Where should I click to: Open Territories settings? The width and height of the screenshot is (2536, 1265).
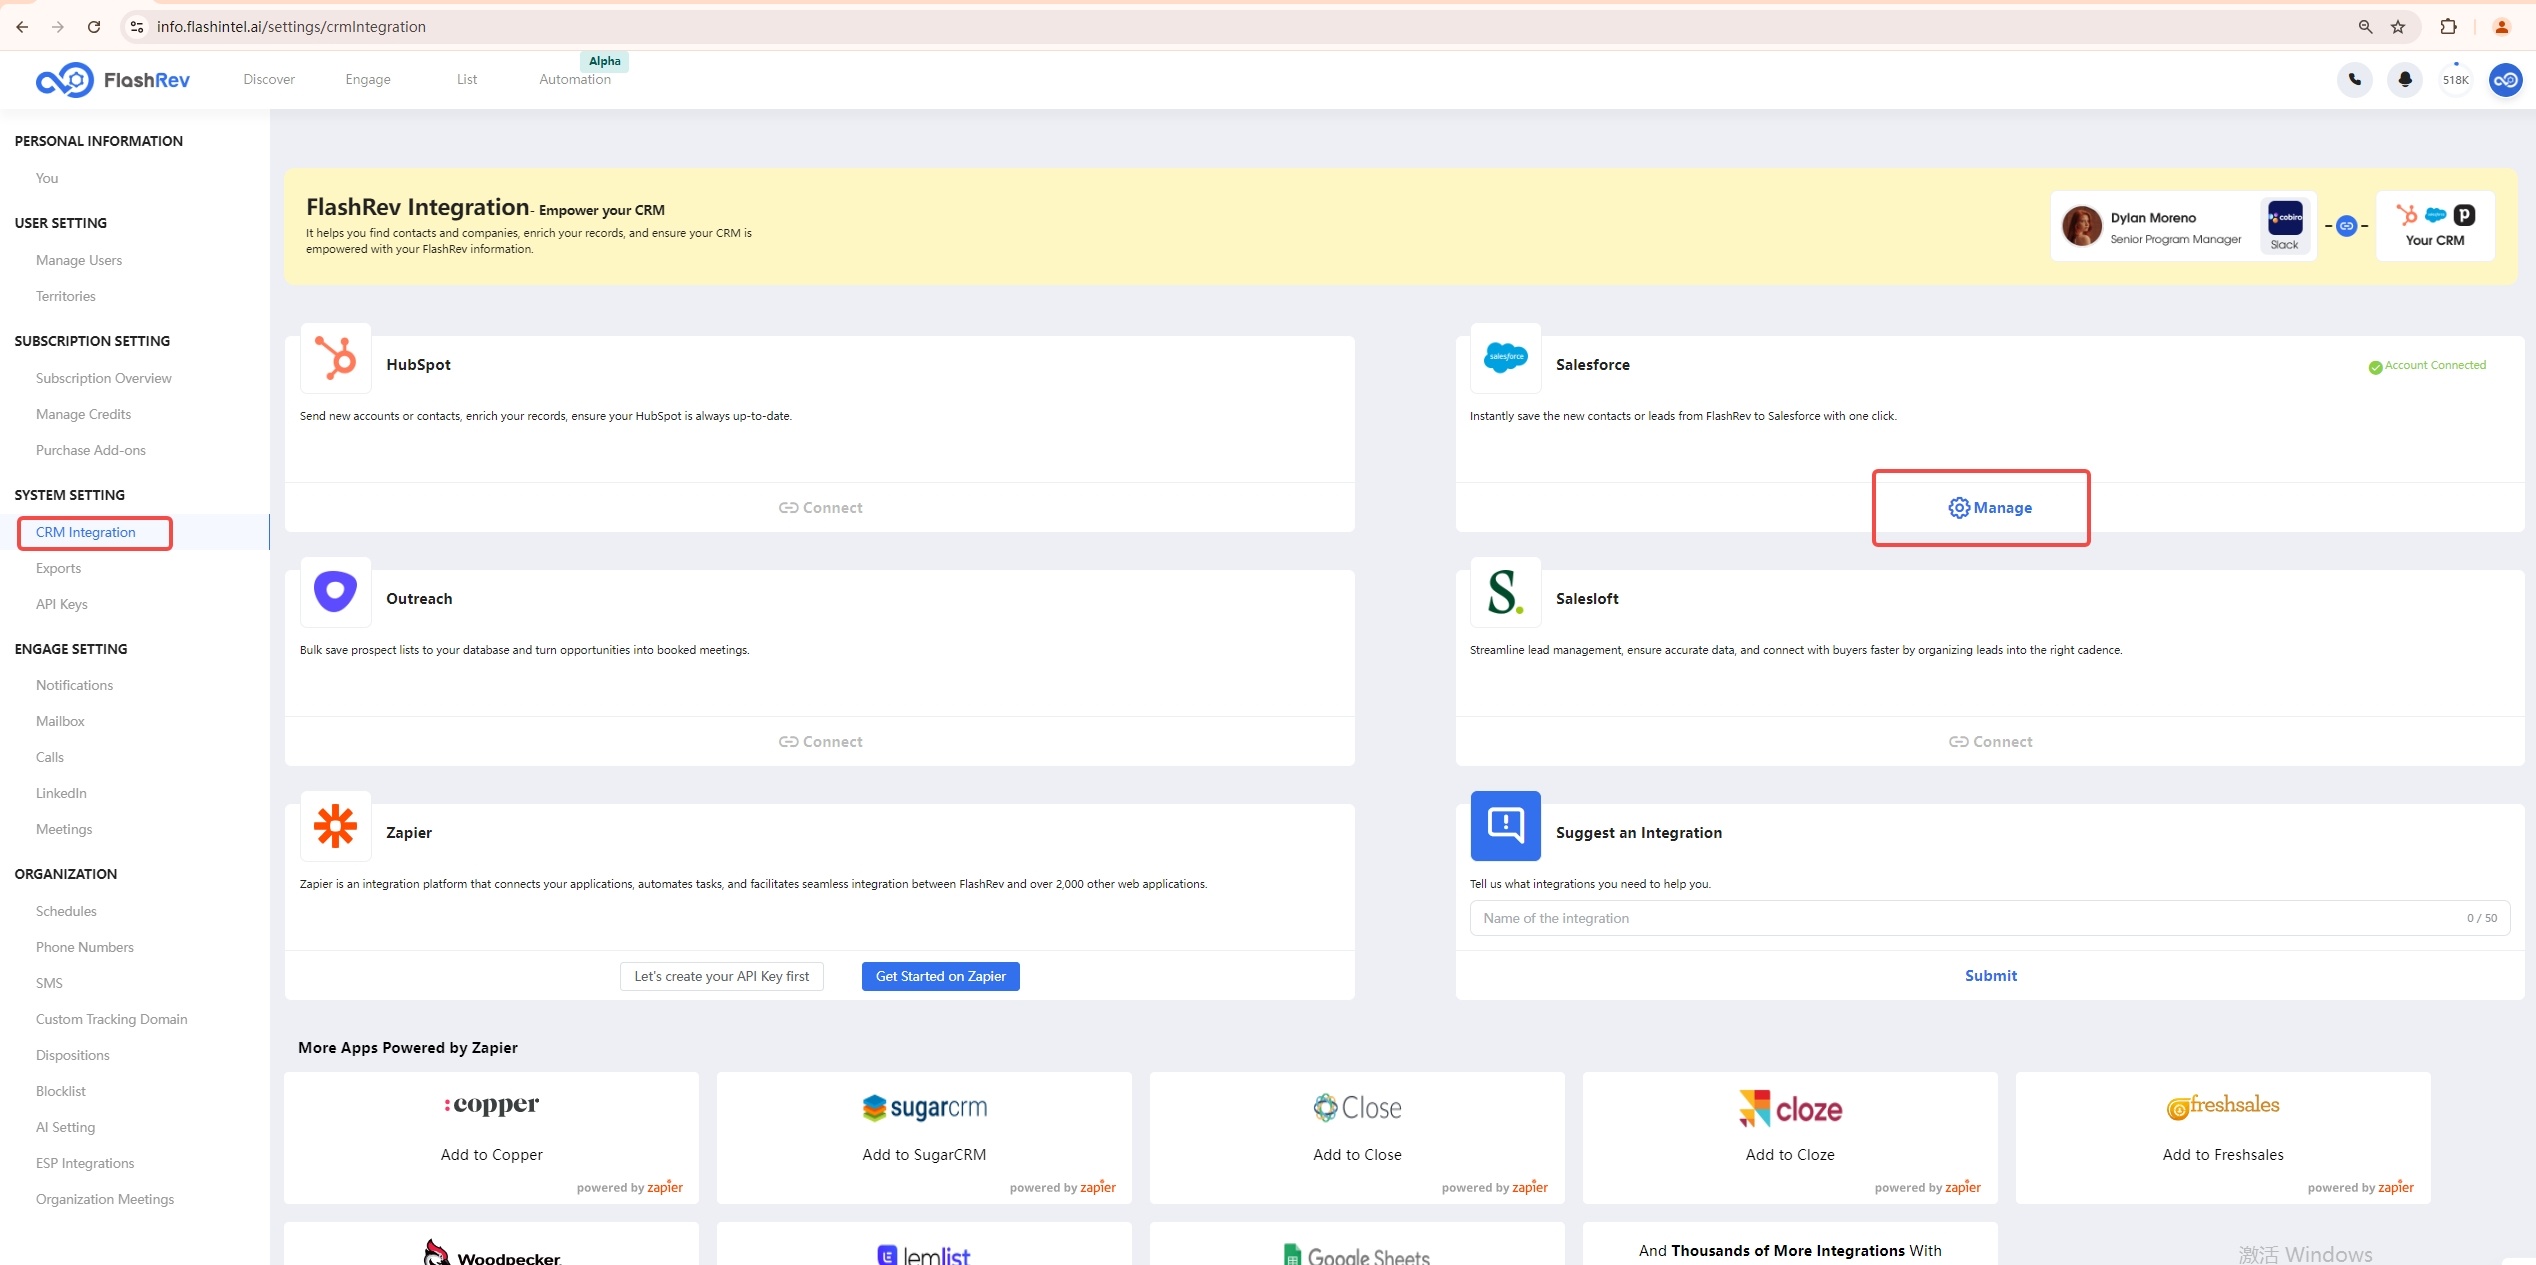(66, 296)
